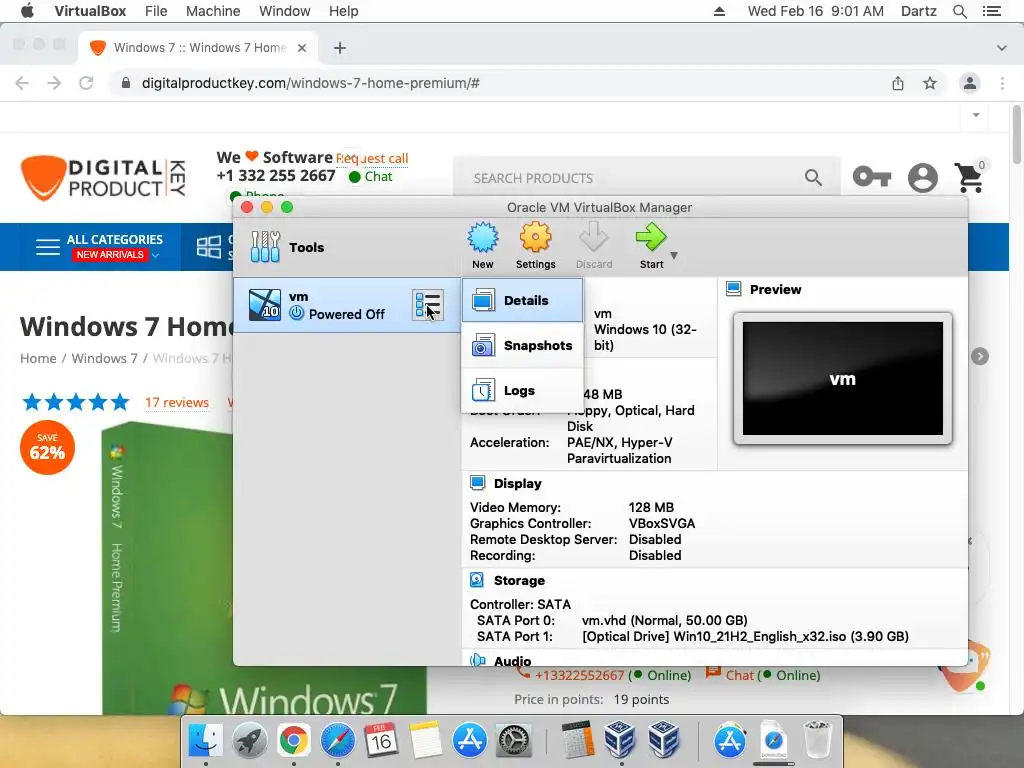Click the Windows 7 breadcrumb link
The width and height of the screenshot is (1024, 768).
pyautogui.click(x=104, y=359)
